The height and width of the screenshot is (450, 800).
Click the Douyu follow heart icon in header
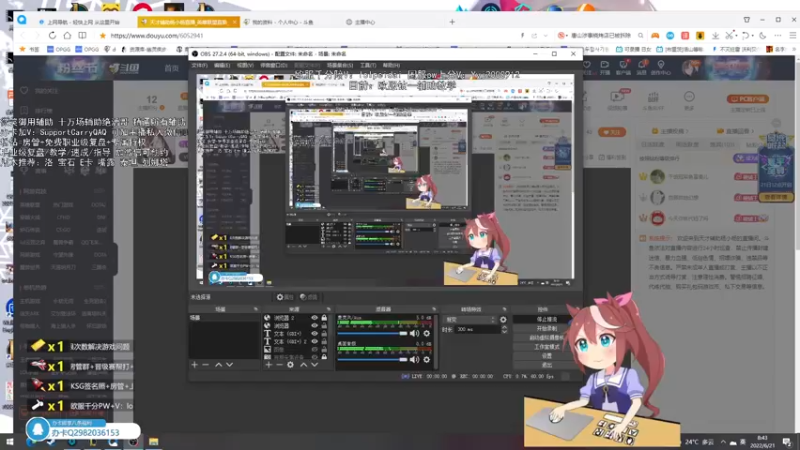coord(586,65)
